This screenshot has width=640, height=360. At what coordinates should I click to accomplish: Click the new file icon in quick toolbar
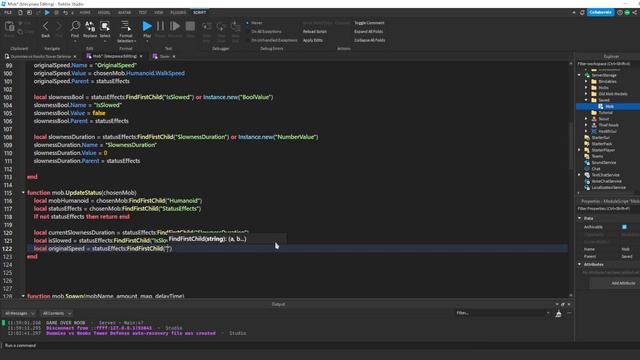20,13
